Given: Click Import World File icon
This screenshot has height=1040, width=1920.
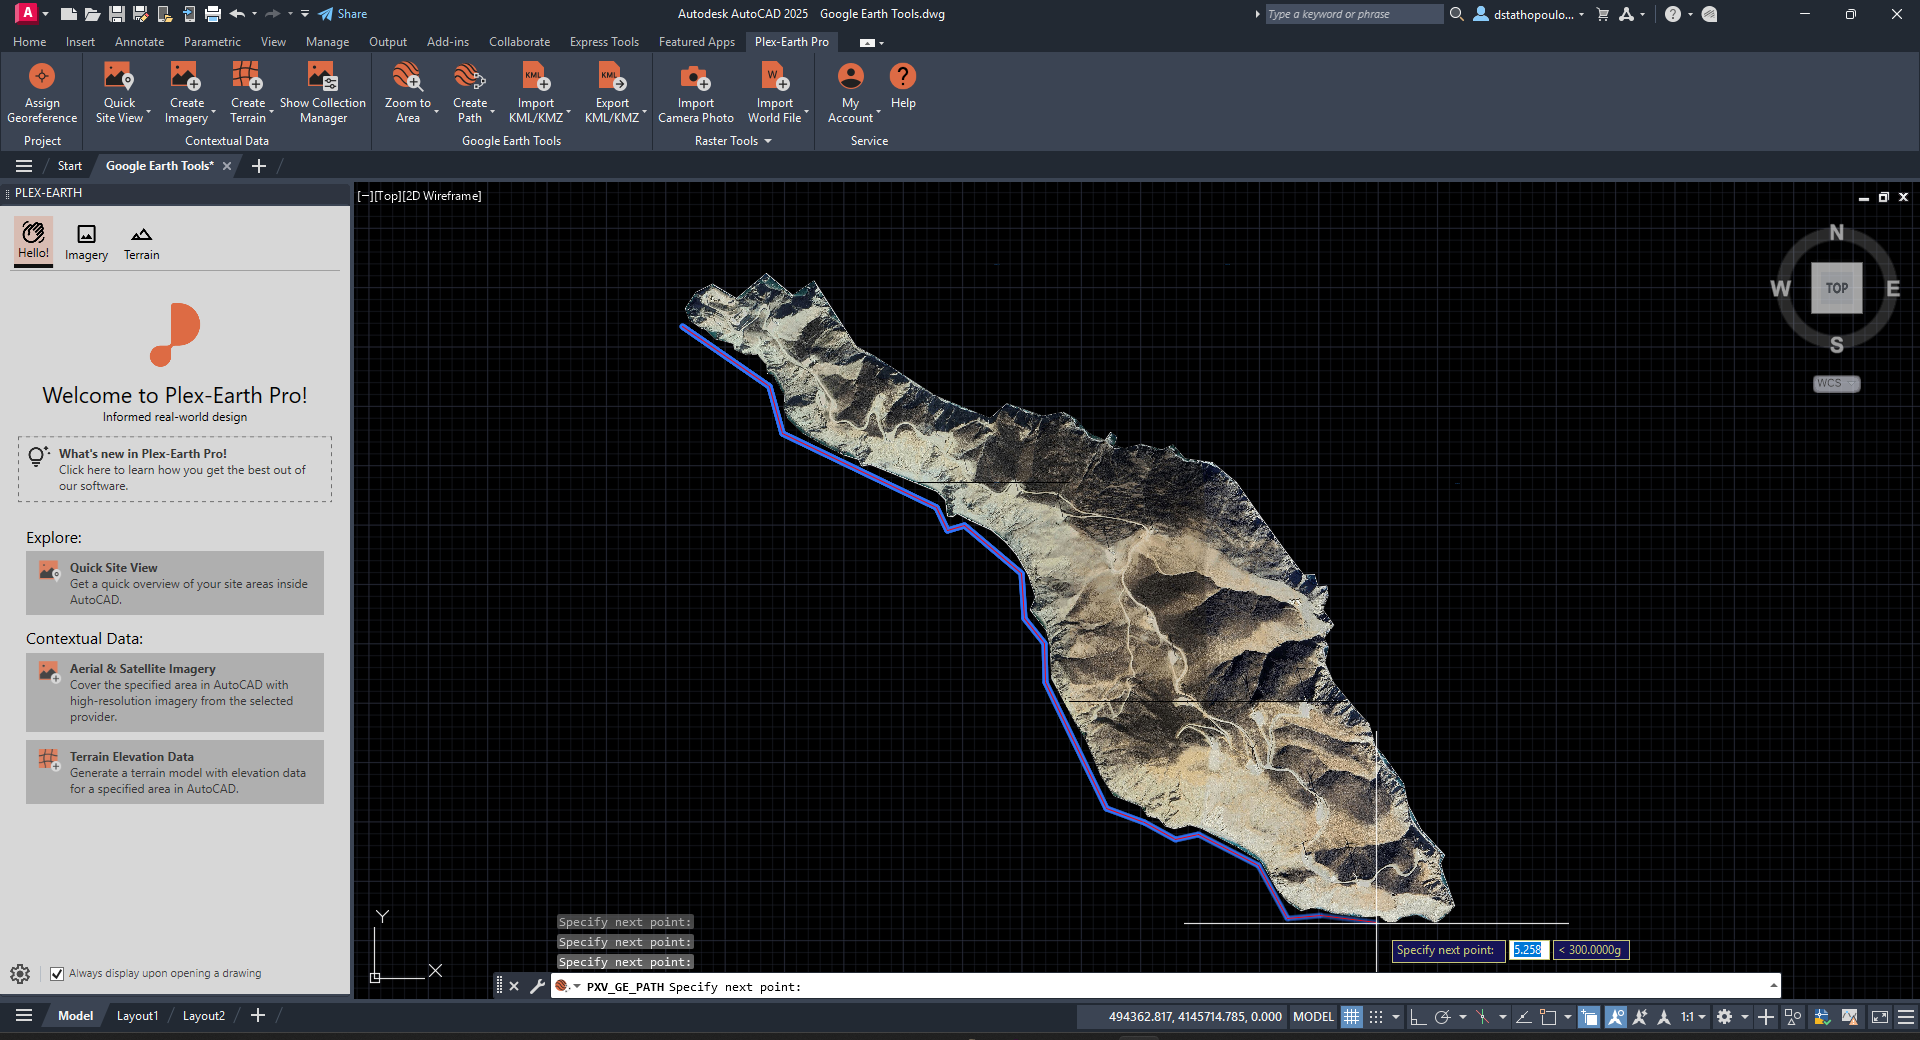Looking at the screenshot, I should (x=775, y=77).
